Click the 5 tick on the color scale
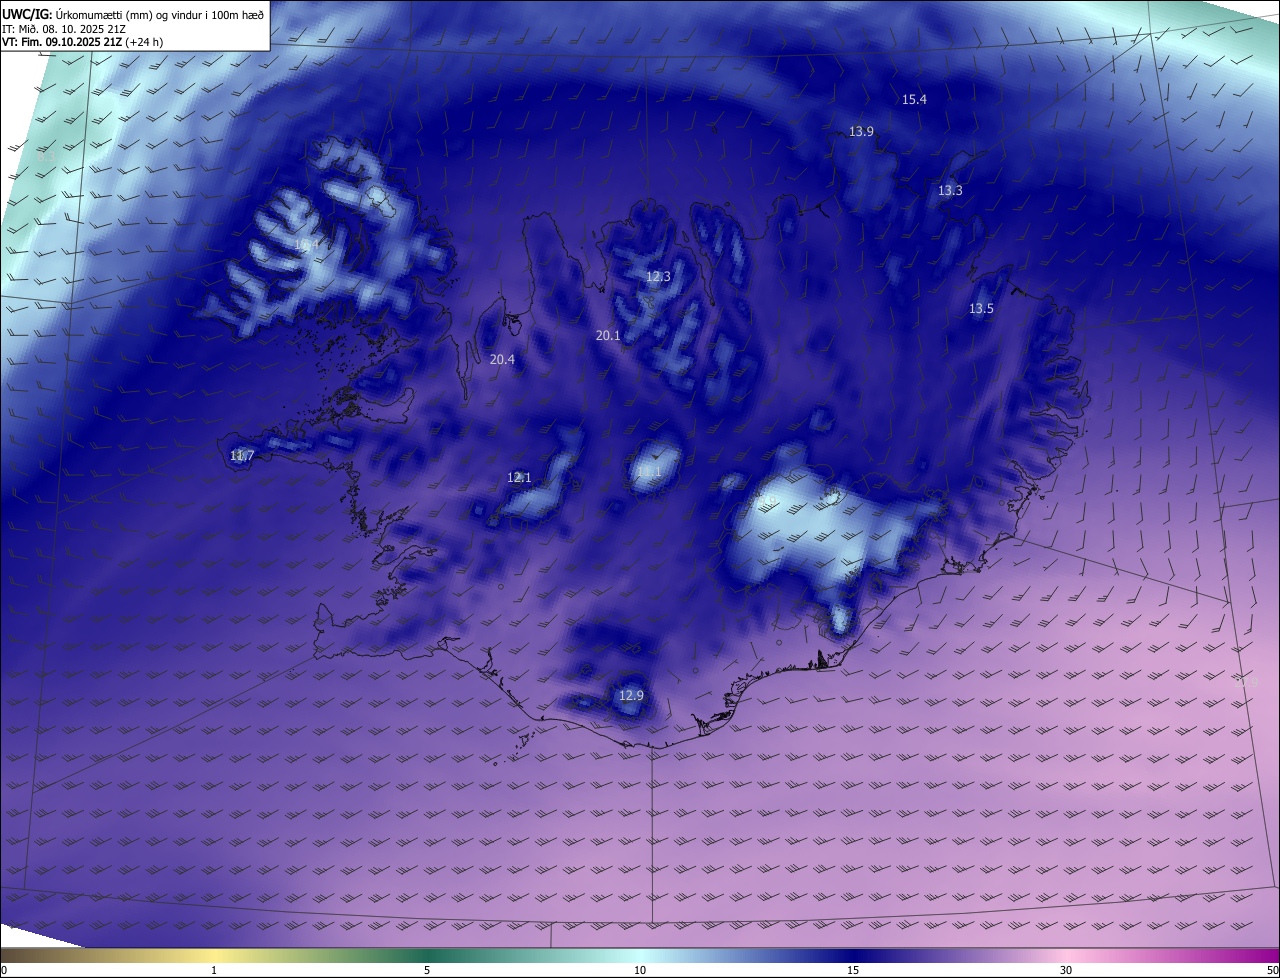The width and height of the screenshot is (1280, 978). click(427, 970)
